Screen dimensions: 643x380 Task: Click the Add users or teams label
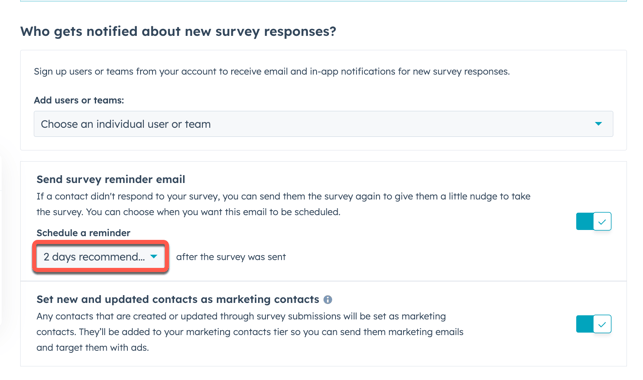pos(79,100)
